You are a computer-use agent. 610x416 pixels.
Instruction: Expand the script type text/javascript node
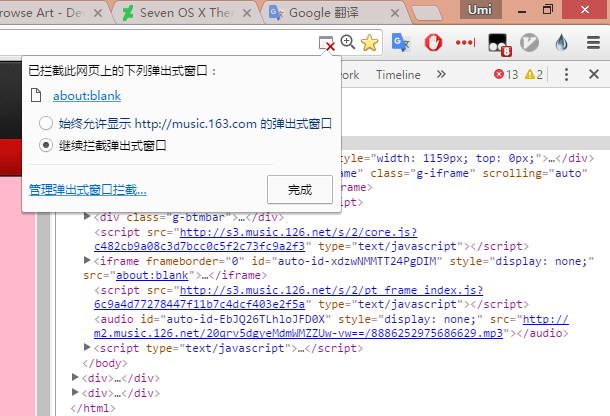89,348
